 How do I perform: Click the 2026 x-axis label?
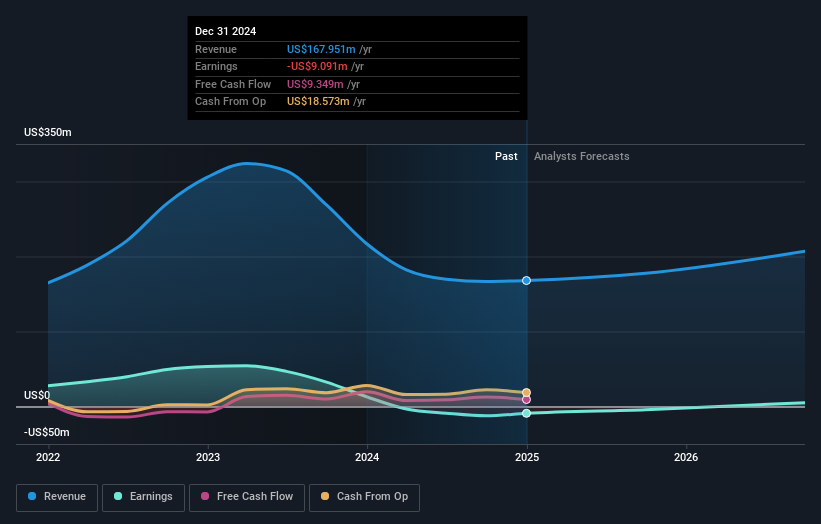686,458
